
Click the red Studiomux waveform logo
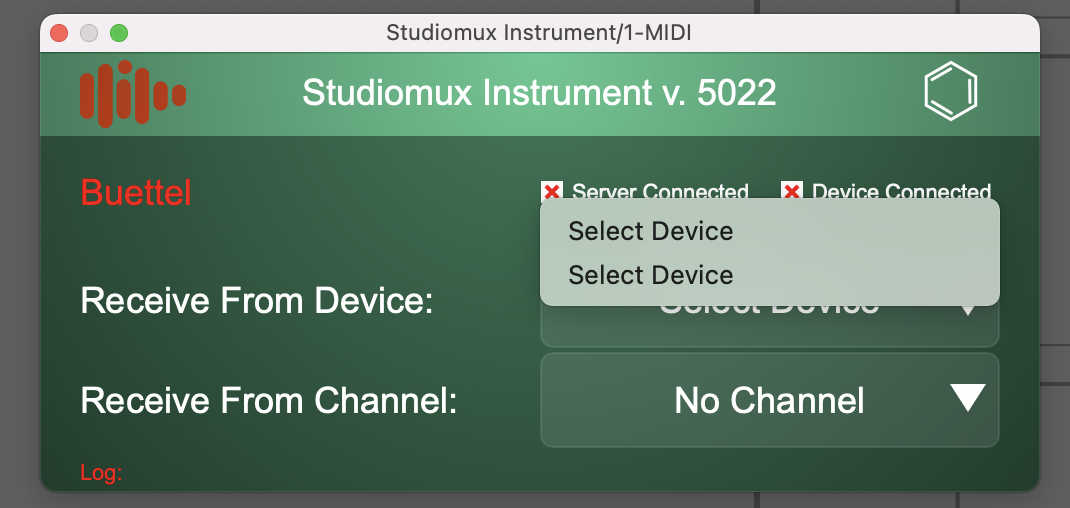click(x=132, y=94)
